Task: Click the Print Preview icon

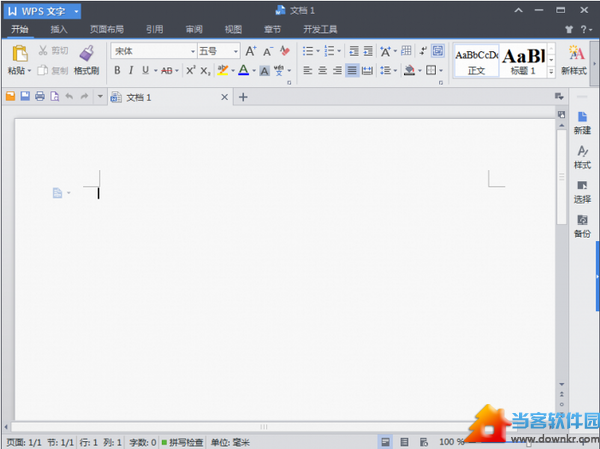Action: click(55, 96)
